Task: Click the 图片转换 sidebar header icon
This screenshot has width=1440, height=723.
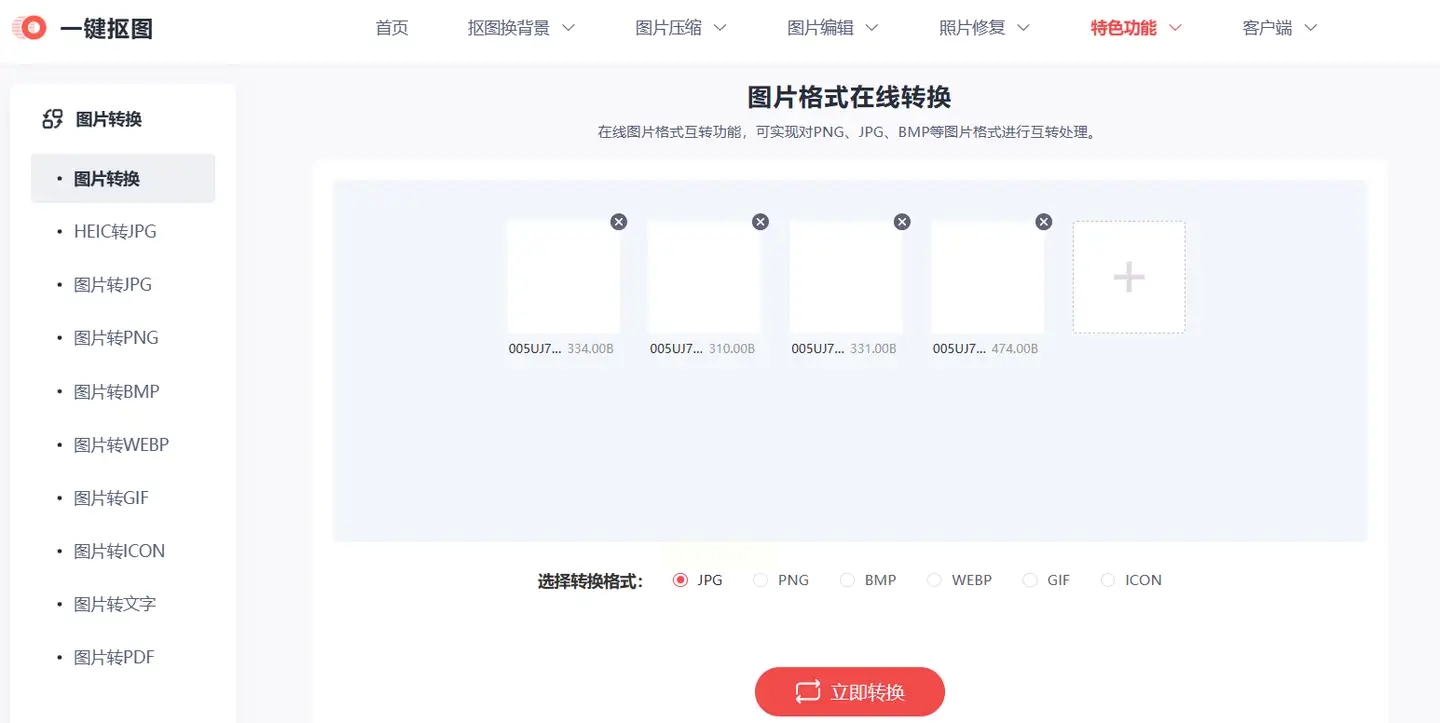Action: click(x=52, y=120)
